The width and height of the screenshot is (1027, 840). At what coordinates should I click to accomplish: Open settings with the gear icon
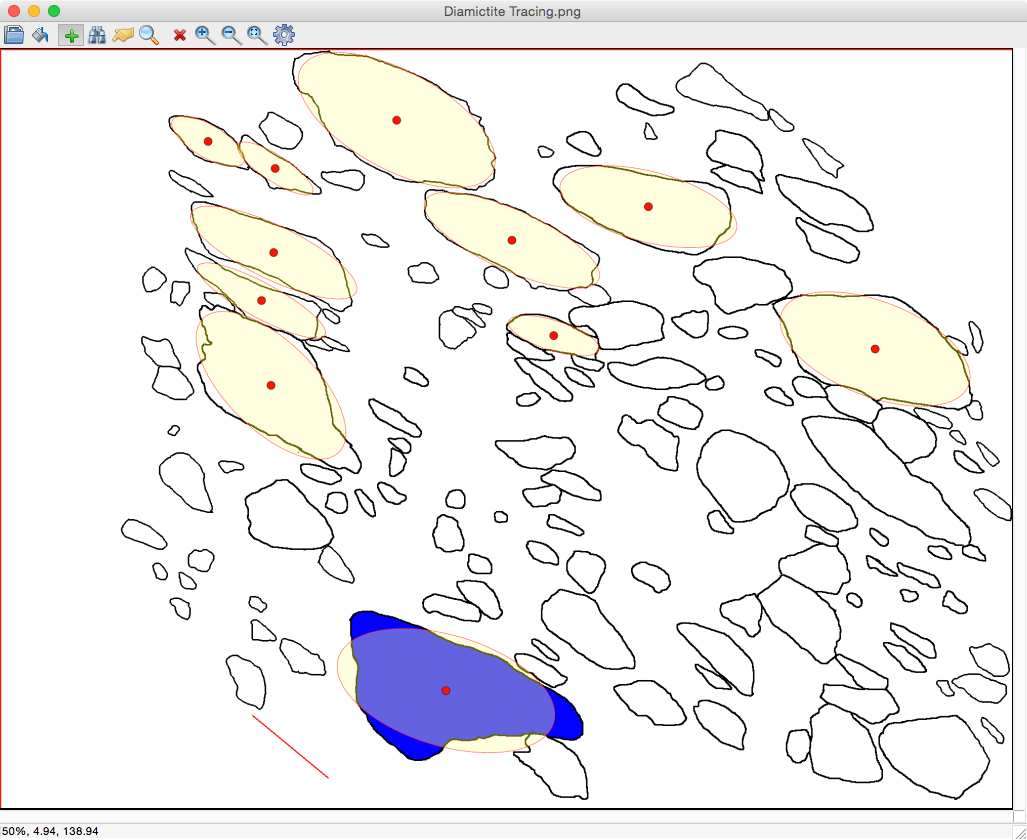click(x=284, y=35)
